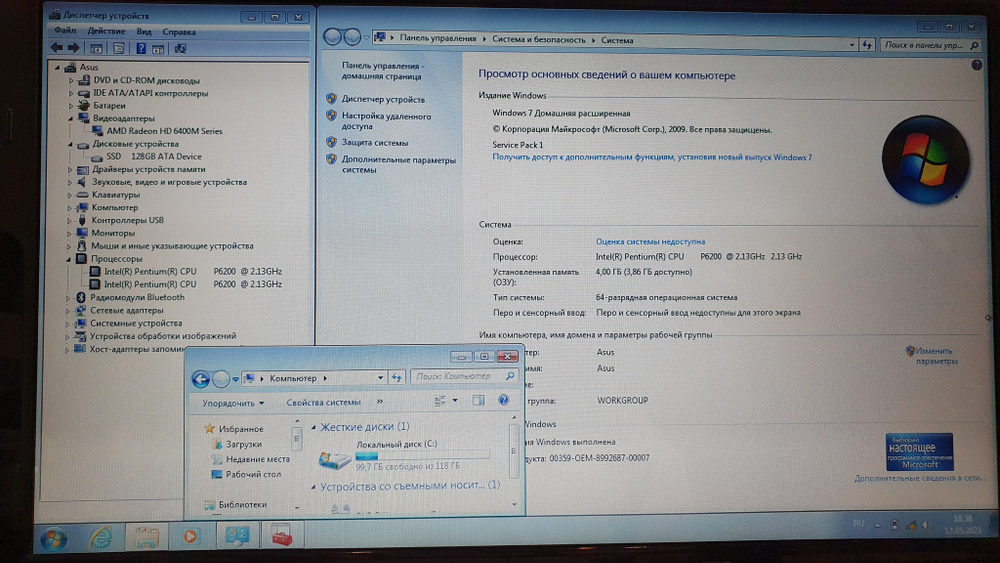Screen dimensions: 1000x563
Task: Open Диспетчер устройств link in System sidebar
Action: click(x=383, y=99)
